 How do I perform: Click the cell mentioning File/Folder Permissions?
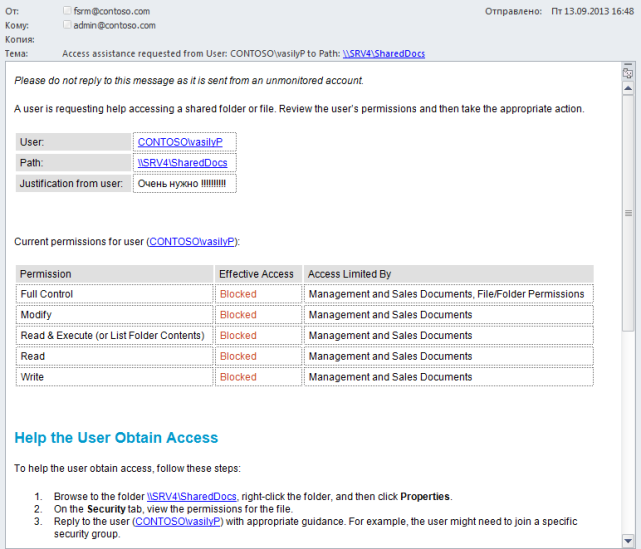coord(448,294)
